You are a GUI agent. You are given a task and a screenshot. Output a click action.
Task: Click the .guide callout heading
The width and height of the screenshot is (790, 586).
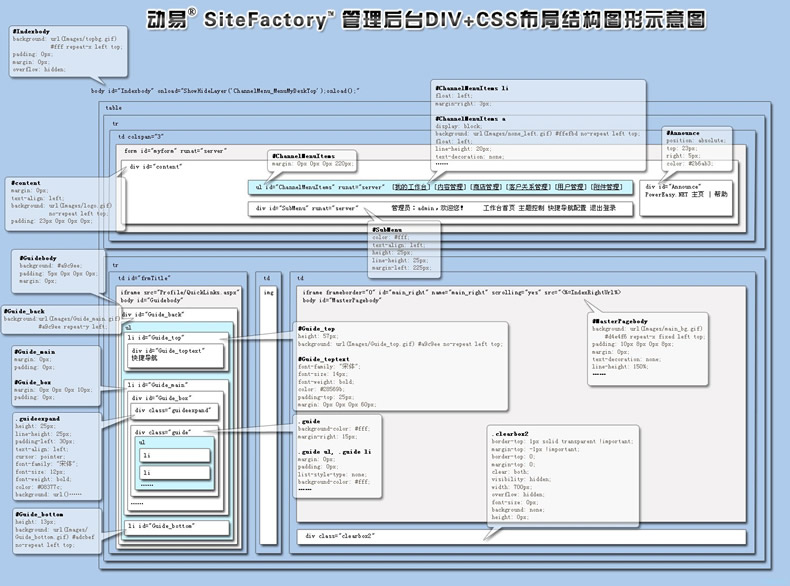click(x=309, y=421)
